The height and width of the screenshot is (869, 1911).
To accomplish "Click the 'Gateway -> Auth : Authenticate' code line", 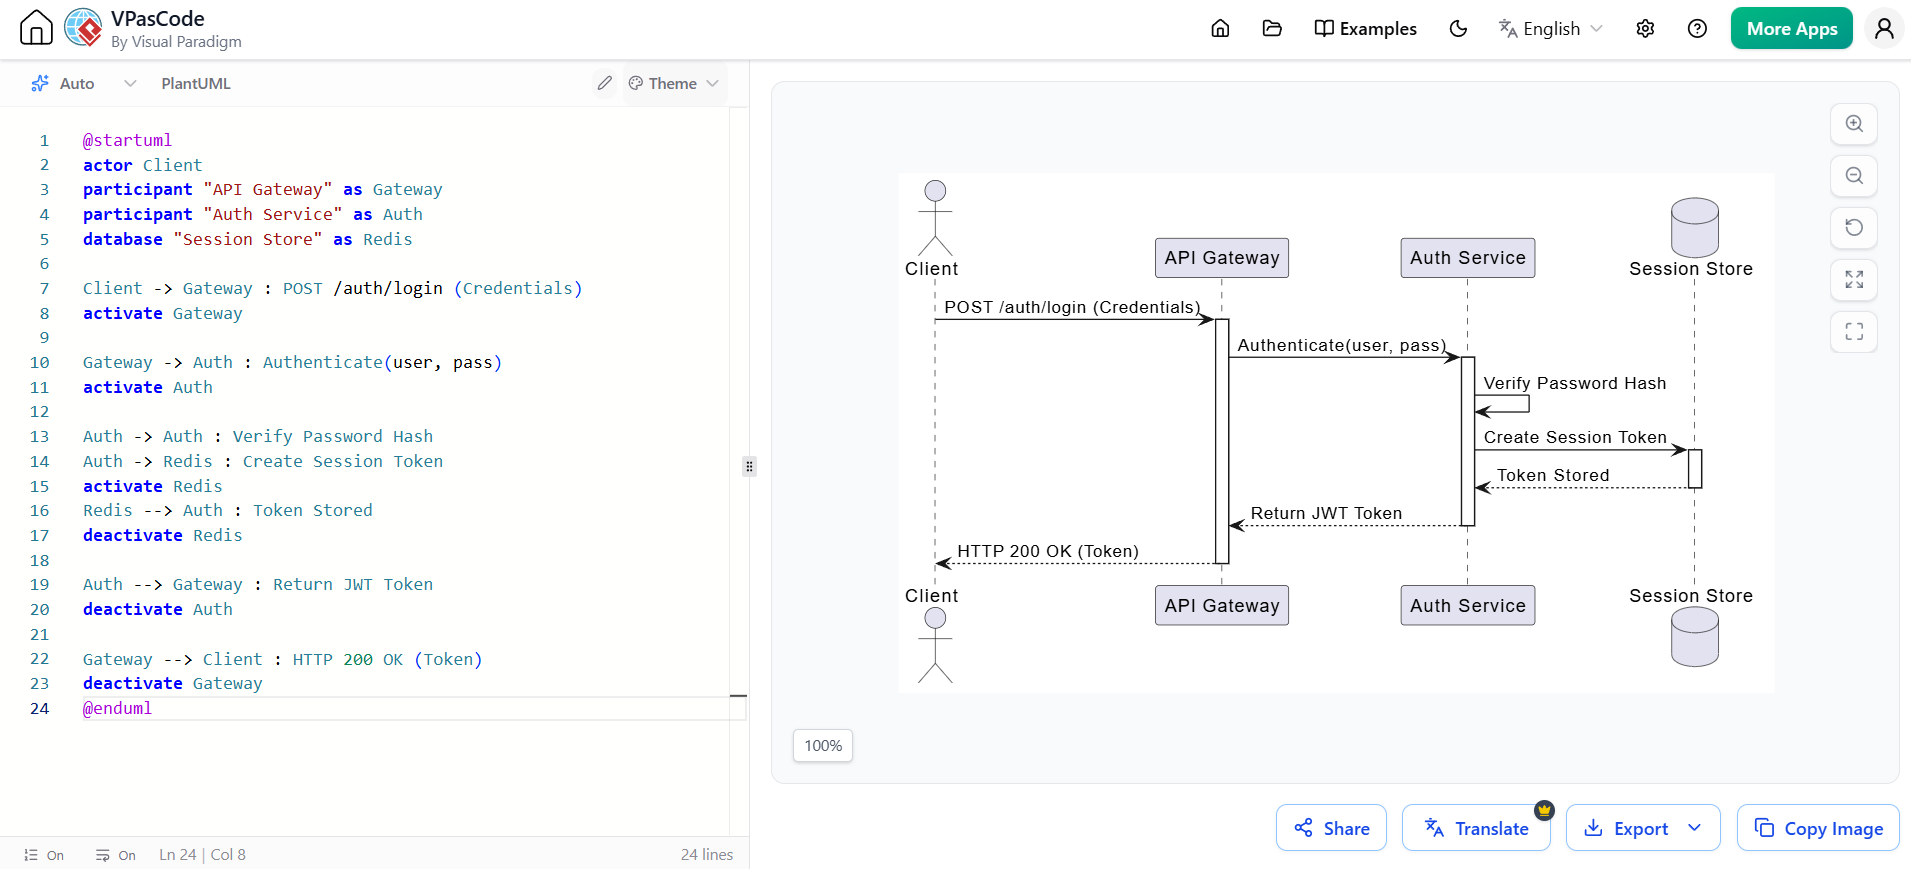I will (292, 362).
